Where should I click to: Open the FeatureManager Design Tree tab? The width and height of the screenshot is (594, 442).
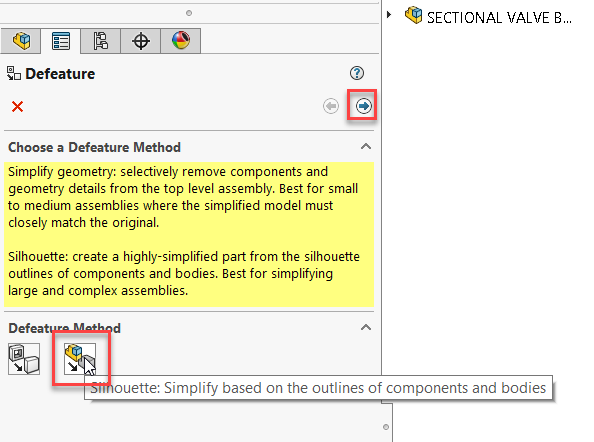(x=21, y=41)
